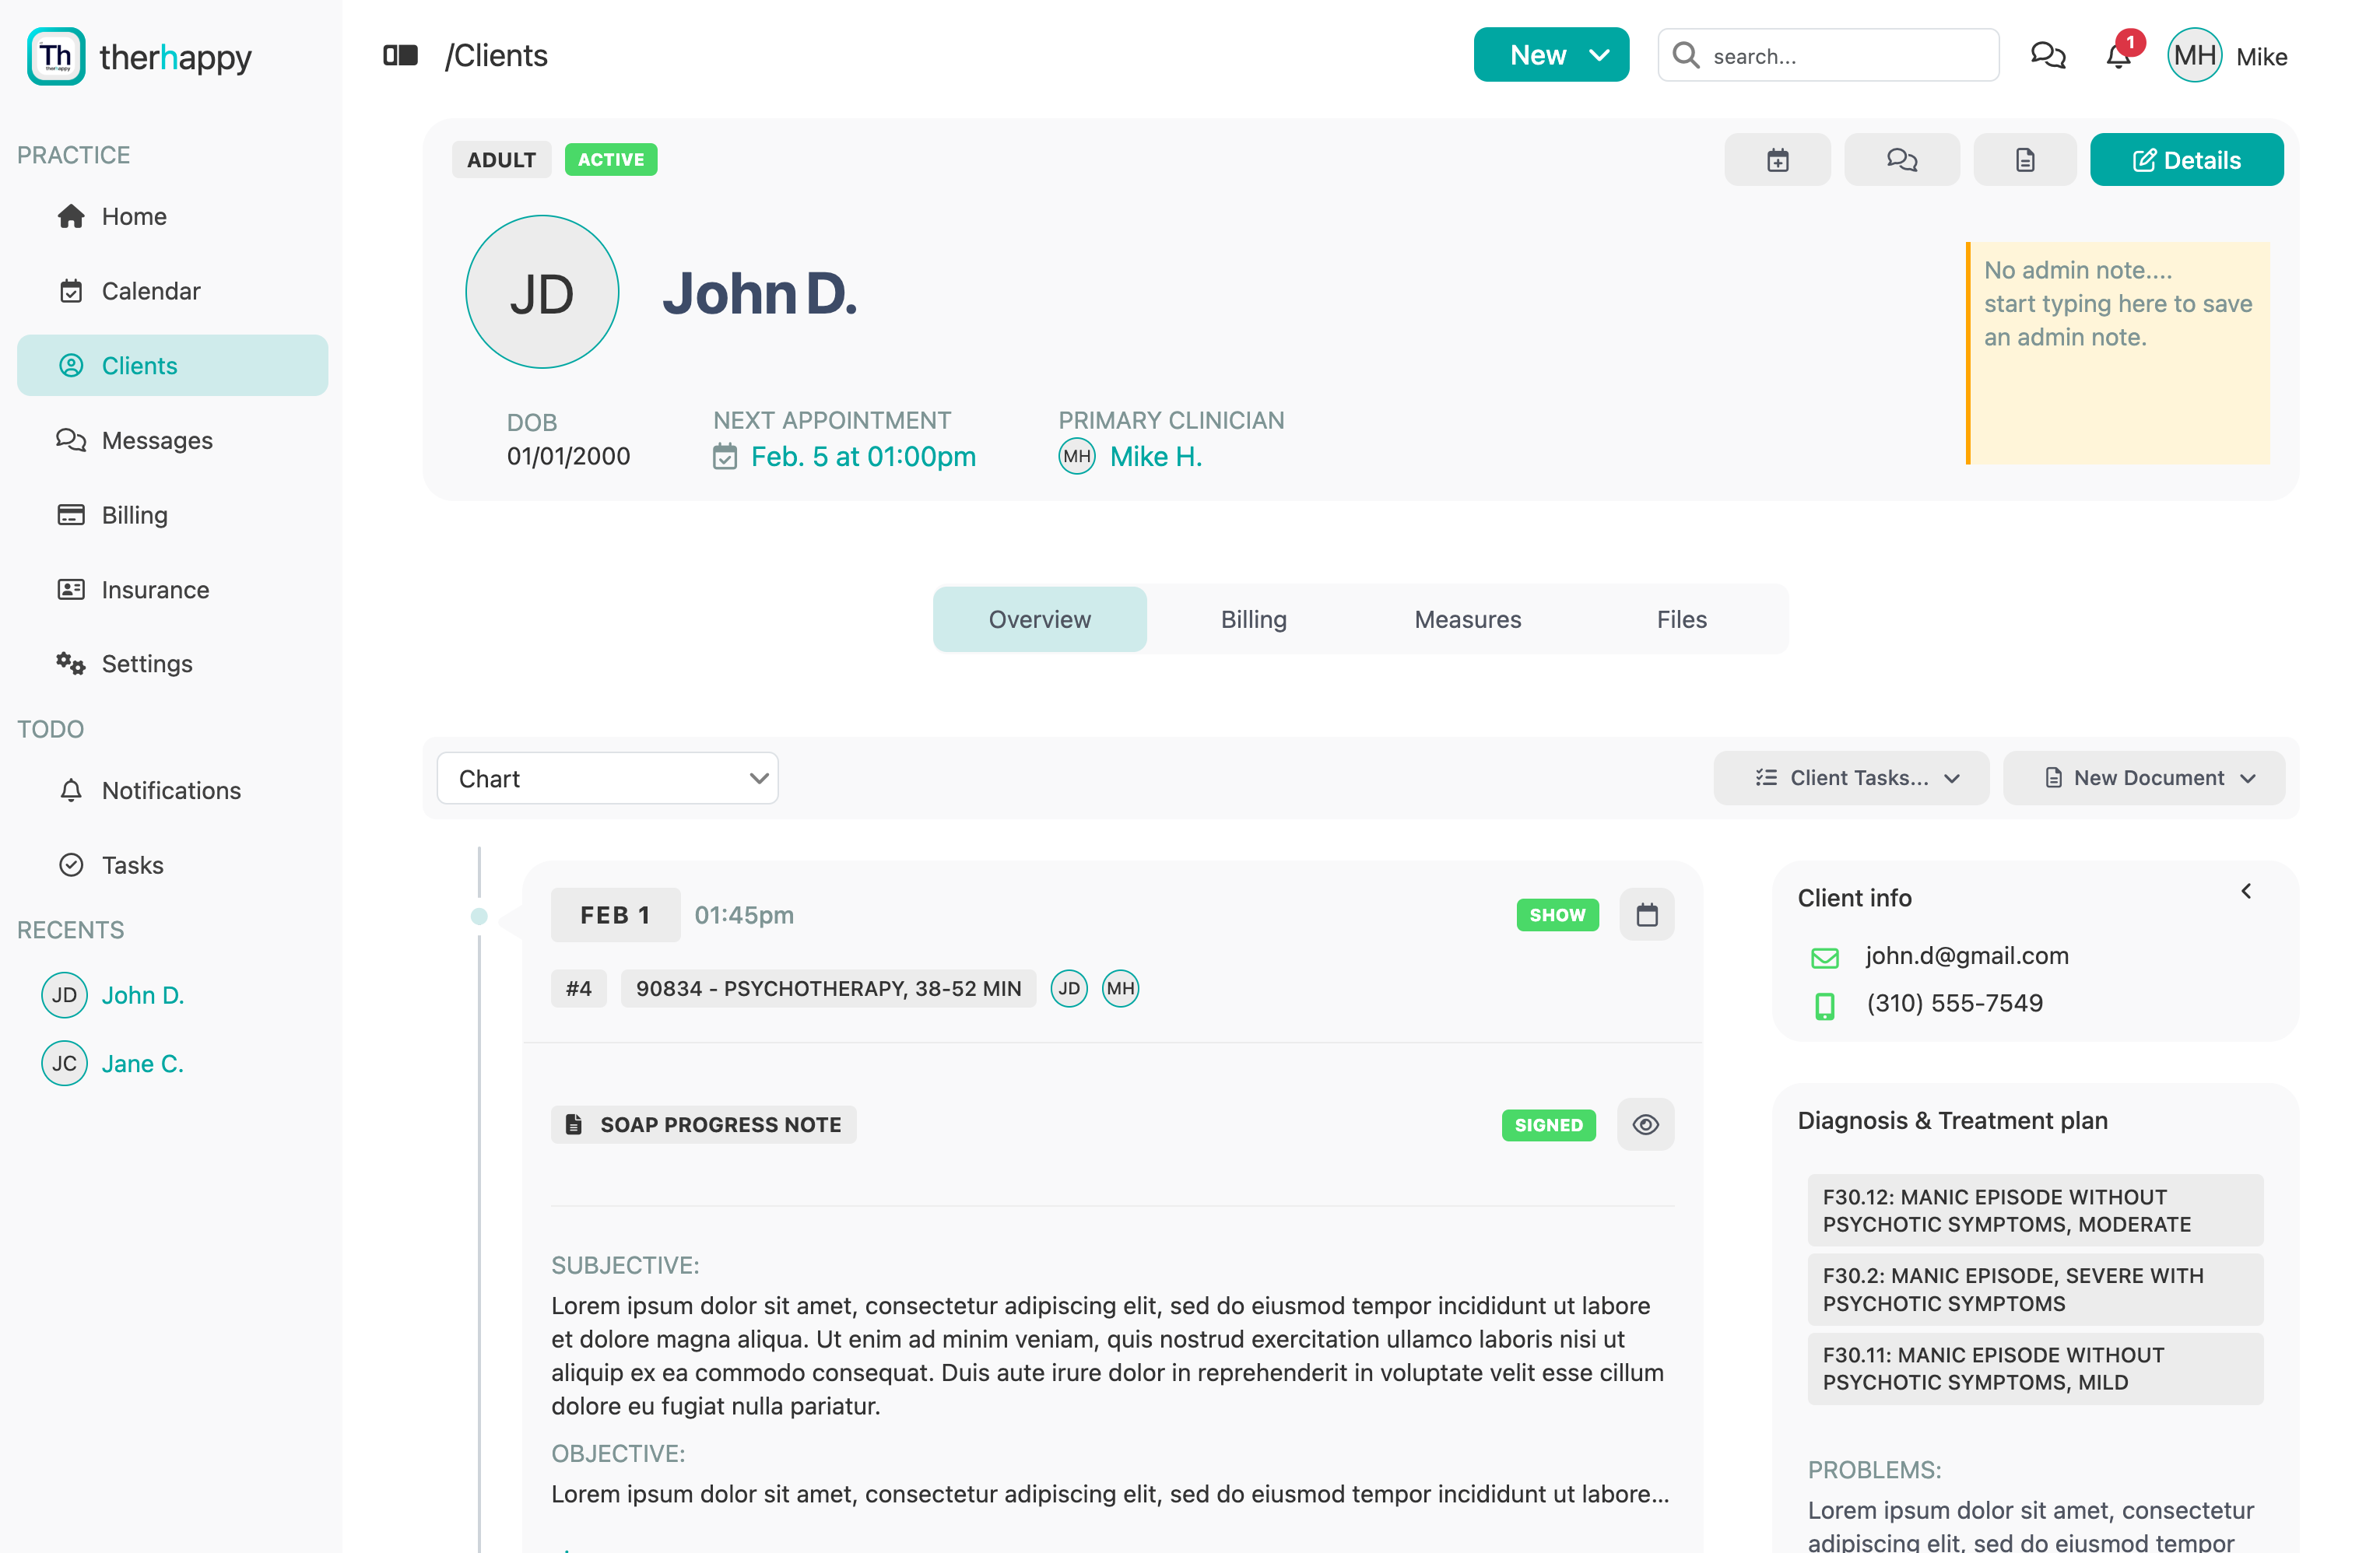Preview the signed SOAP Progress Note via eye icon
Screen dimensions: 2380x1553
pyautogui.click(x=1645, y=1124)
